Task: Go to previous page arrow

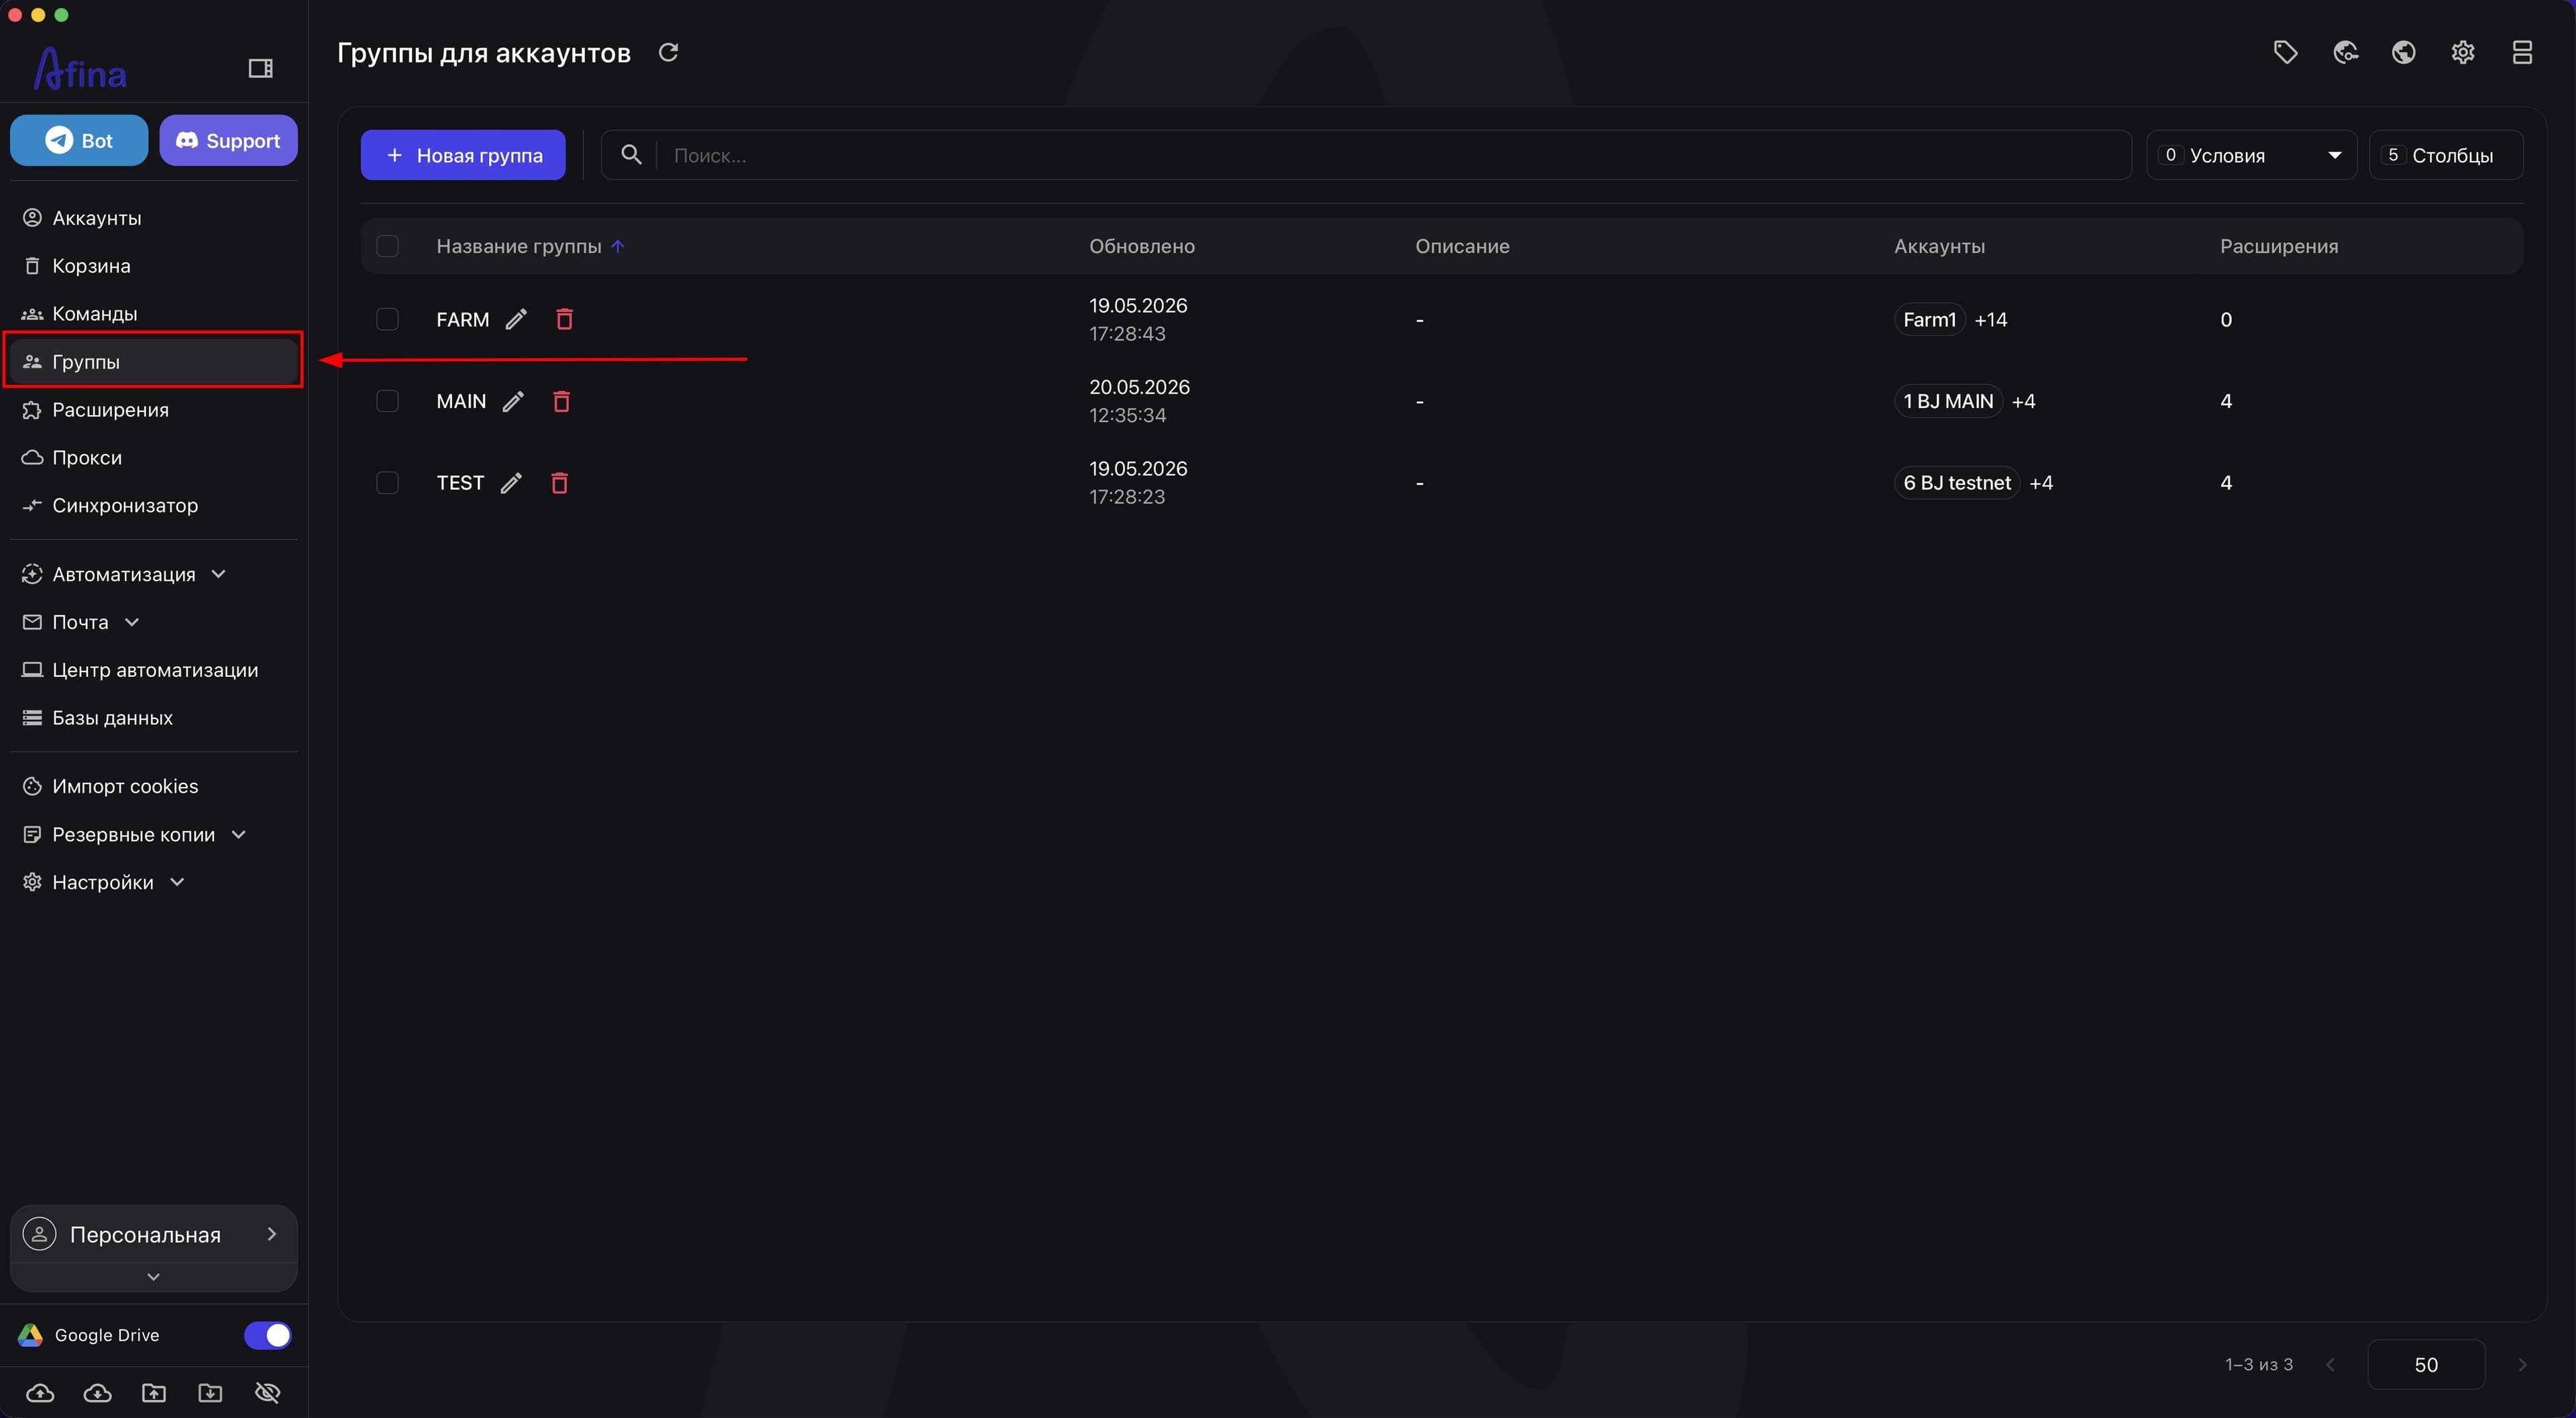Action: point(2330,1364)
